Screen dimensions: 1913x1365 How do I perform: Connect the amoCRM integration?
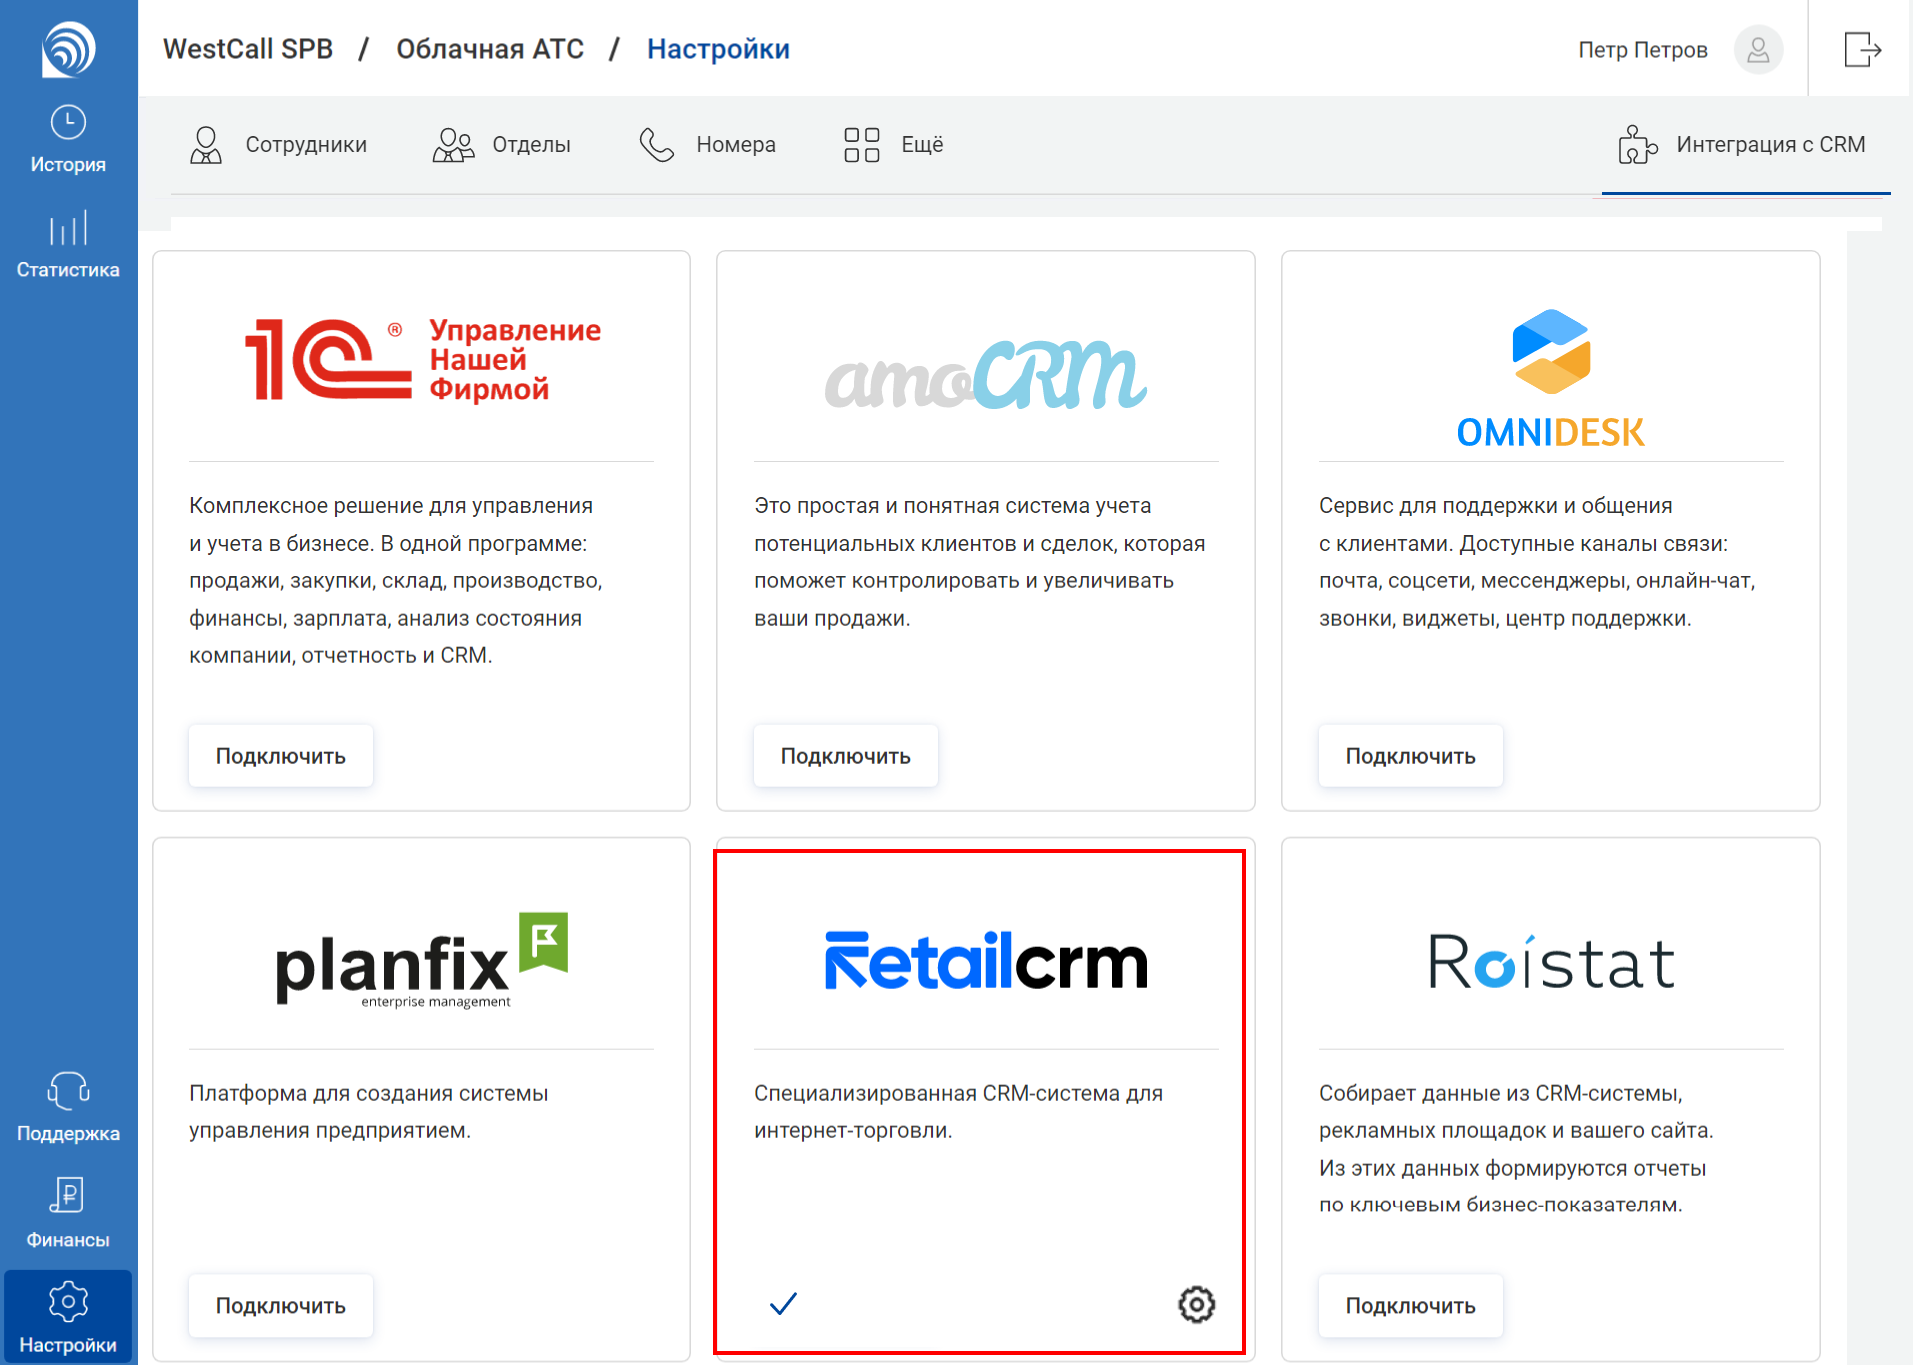pyautogui.click(x=846, y=756)
